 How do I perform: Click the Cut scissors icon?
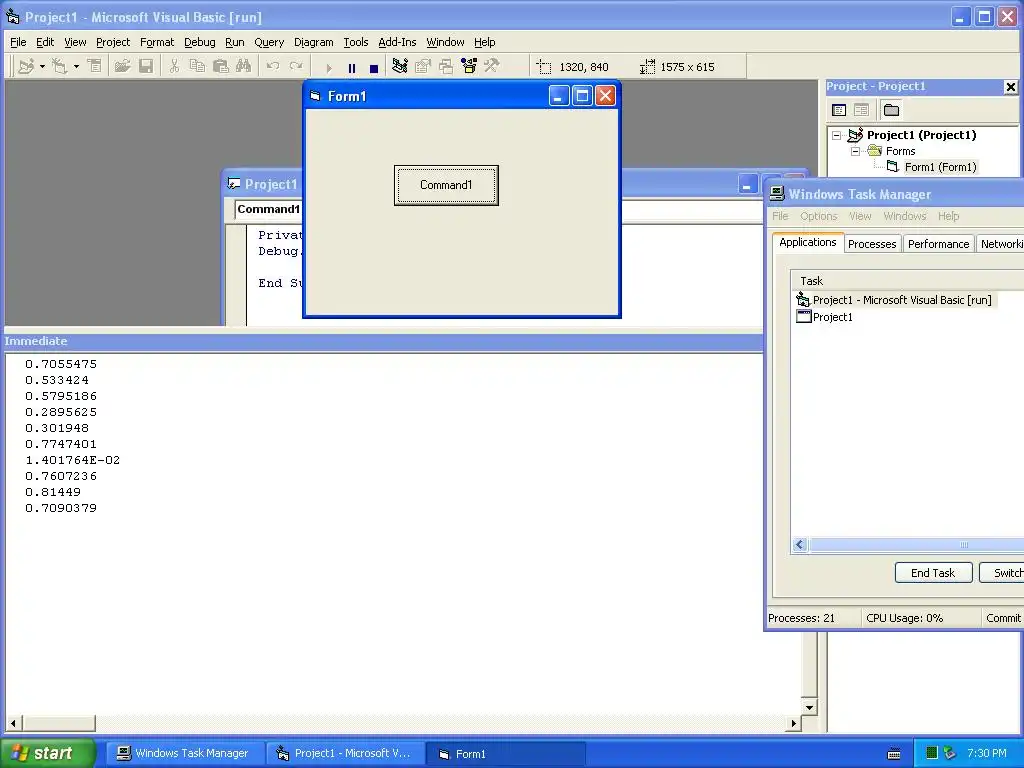pyautogui.click(x=174, y=67)
